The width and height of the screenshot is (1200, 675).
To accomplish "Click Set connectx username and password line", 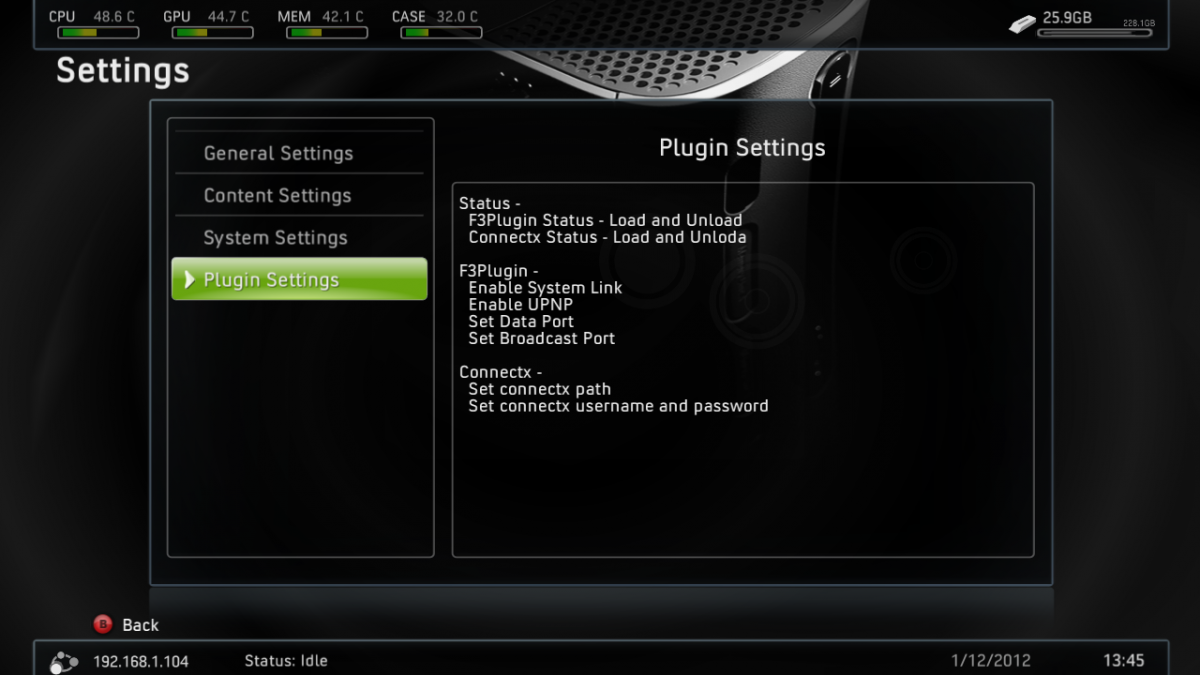I will (618, 406).
